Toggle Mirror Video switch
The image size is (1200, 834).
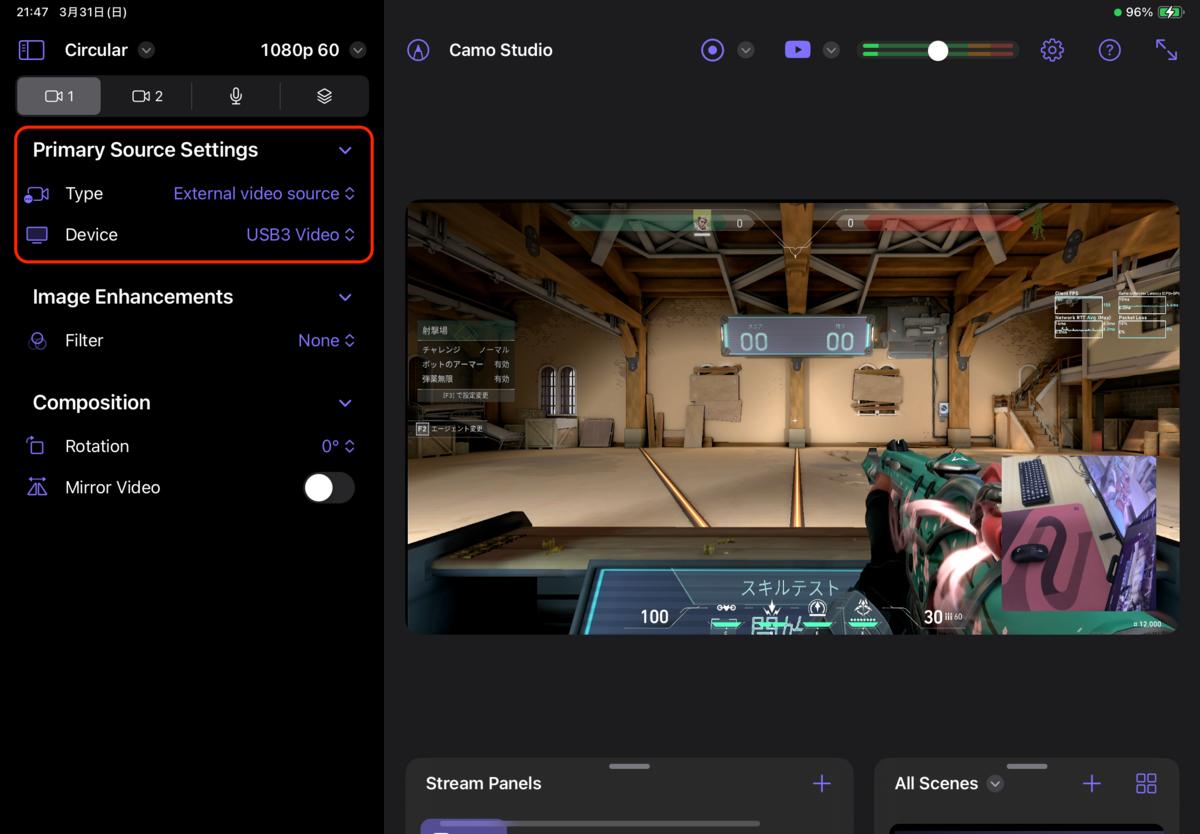tap(329, 488)
